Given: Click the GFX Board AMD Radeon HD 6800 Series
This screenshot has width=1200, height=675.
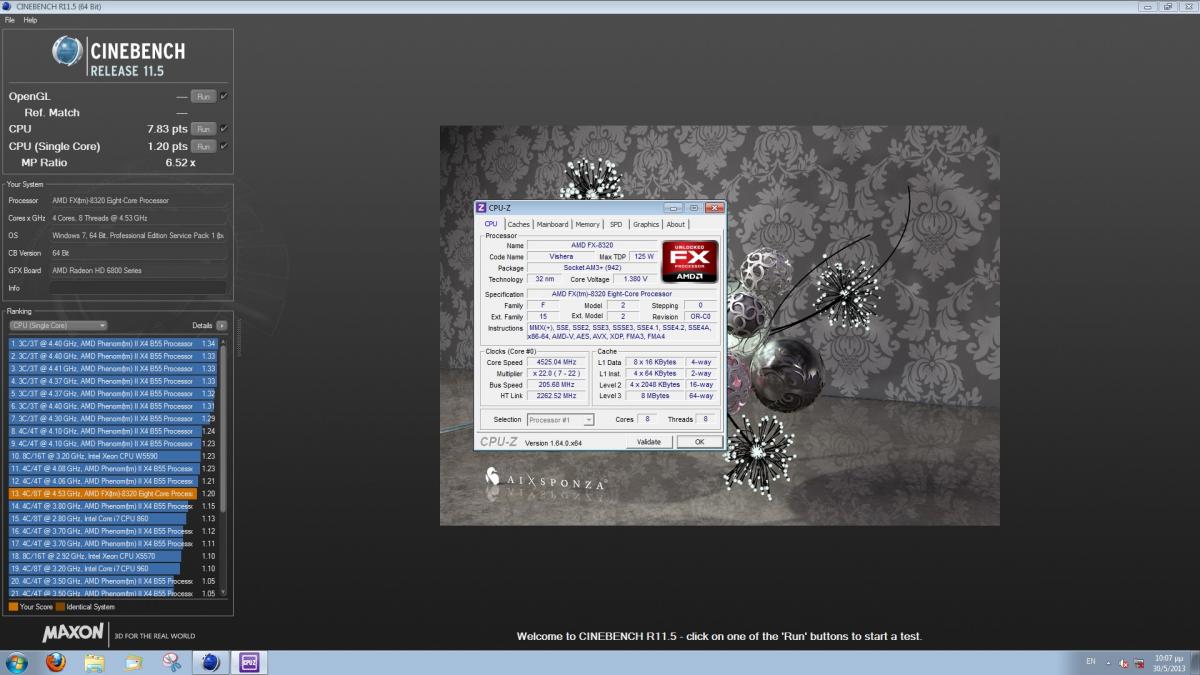Looking at the screenshot, I should (138, 270).
